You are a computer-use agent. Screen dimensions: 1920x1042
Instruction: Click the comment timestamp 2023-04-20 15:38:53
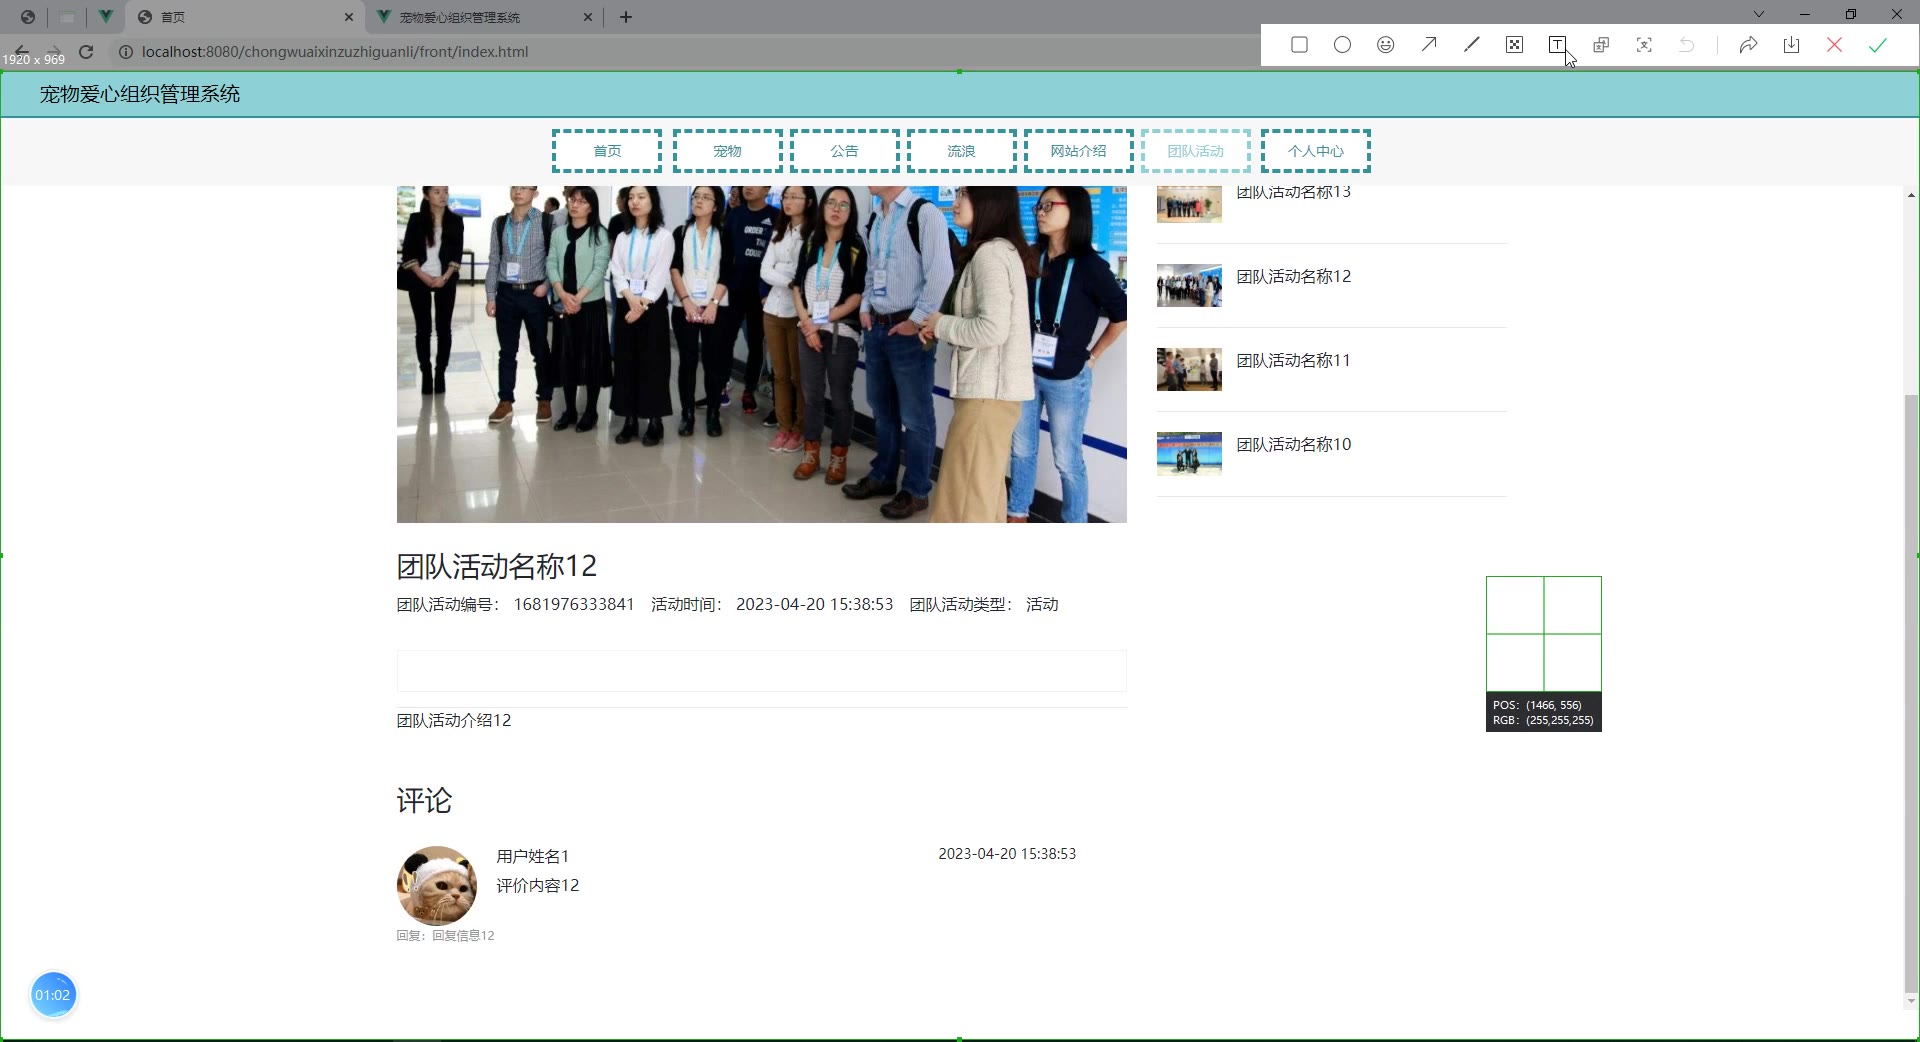coord(1007,854)
